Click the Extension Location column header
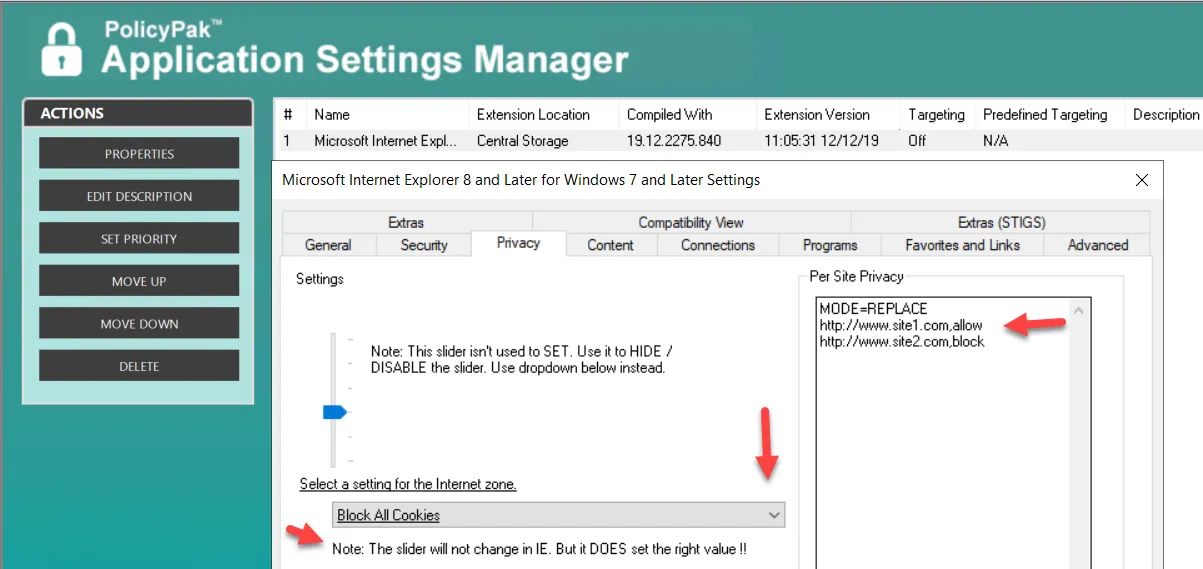 (x=543, y=115)
